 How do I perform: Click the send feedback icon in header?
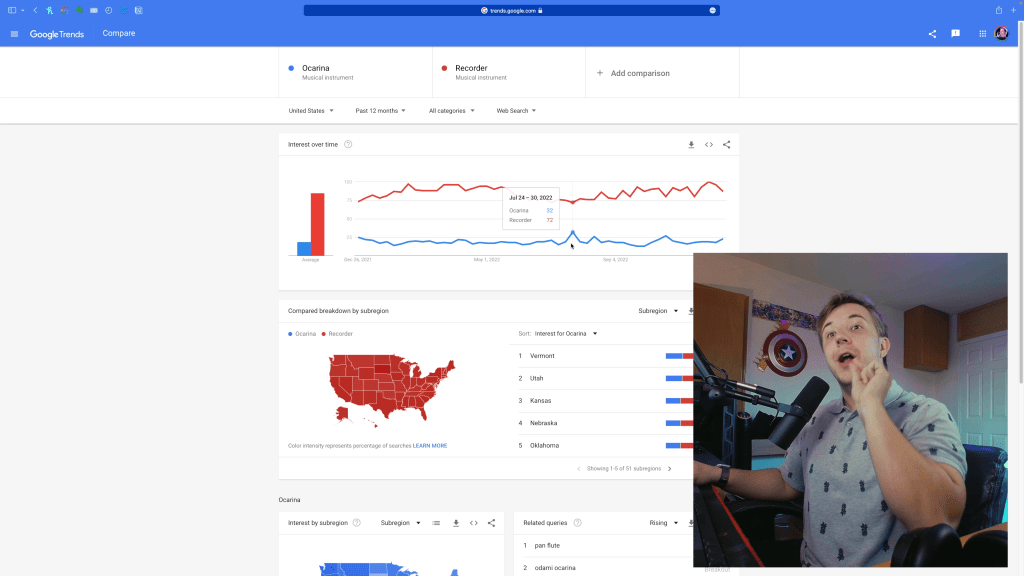pyautogui.click(x=956, y=34)
